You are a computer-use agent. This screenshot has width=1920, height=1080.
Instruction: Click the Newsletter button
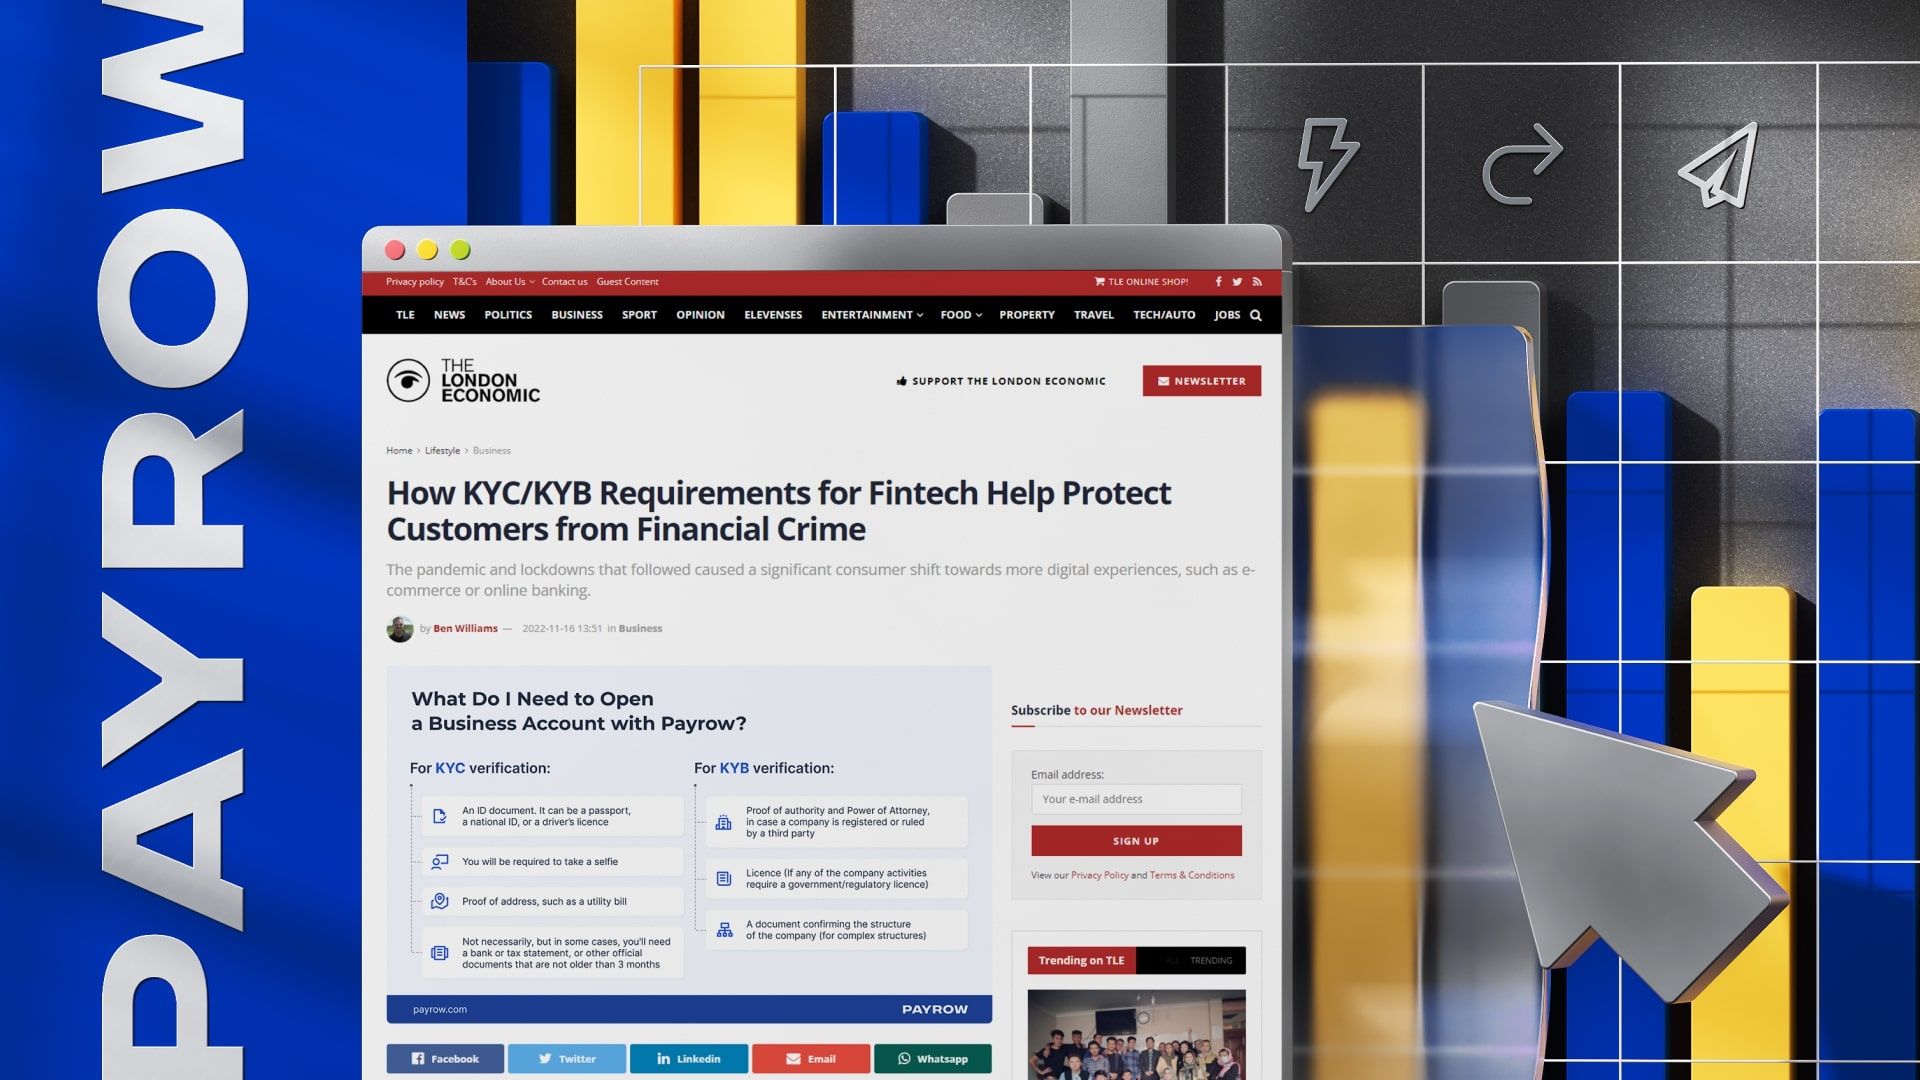click(x=1202, y=381)
